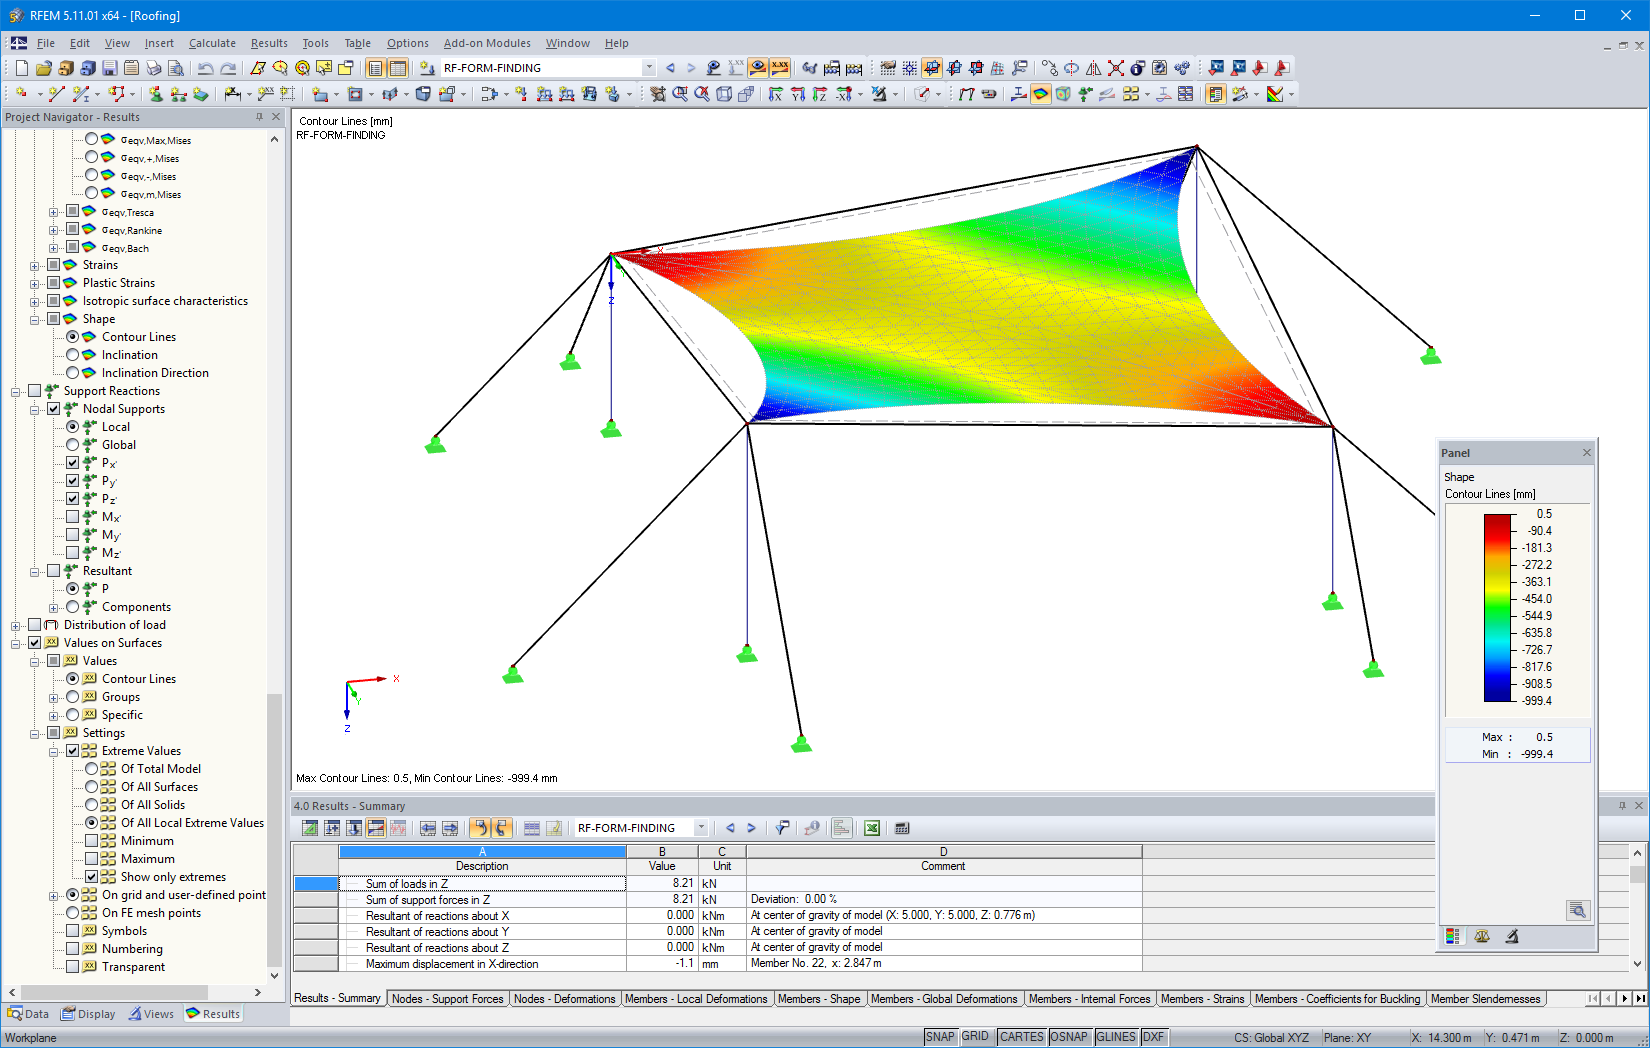Click the Members - Strains results tab

[x=1203, y=998]
